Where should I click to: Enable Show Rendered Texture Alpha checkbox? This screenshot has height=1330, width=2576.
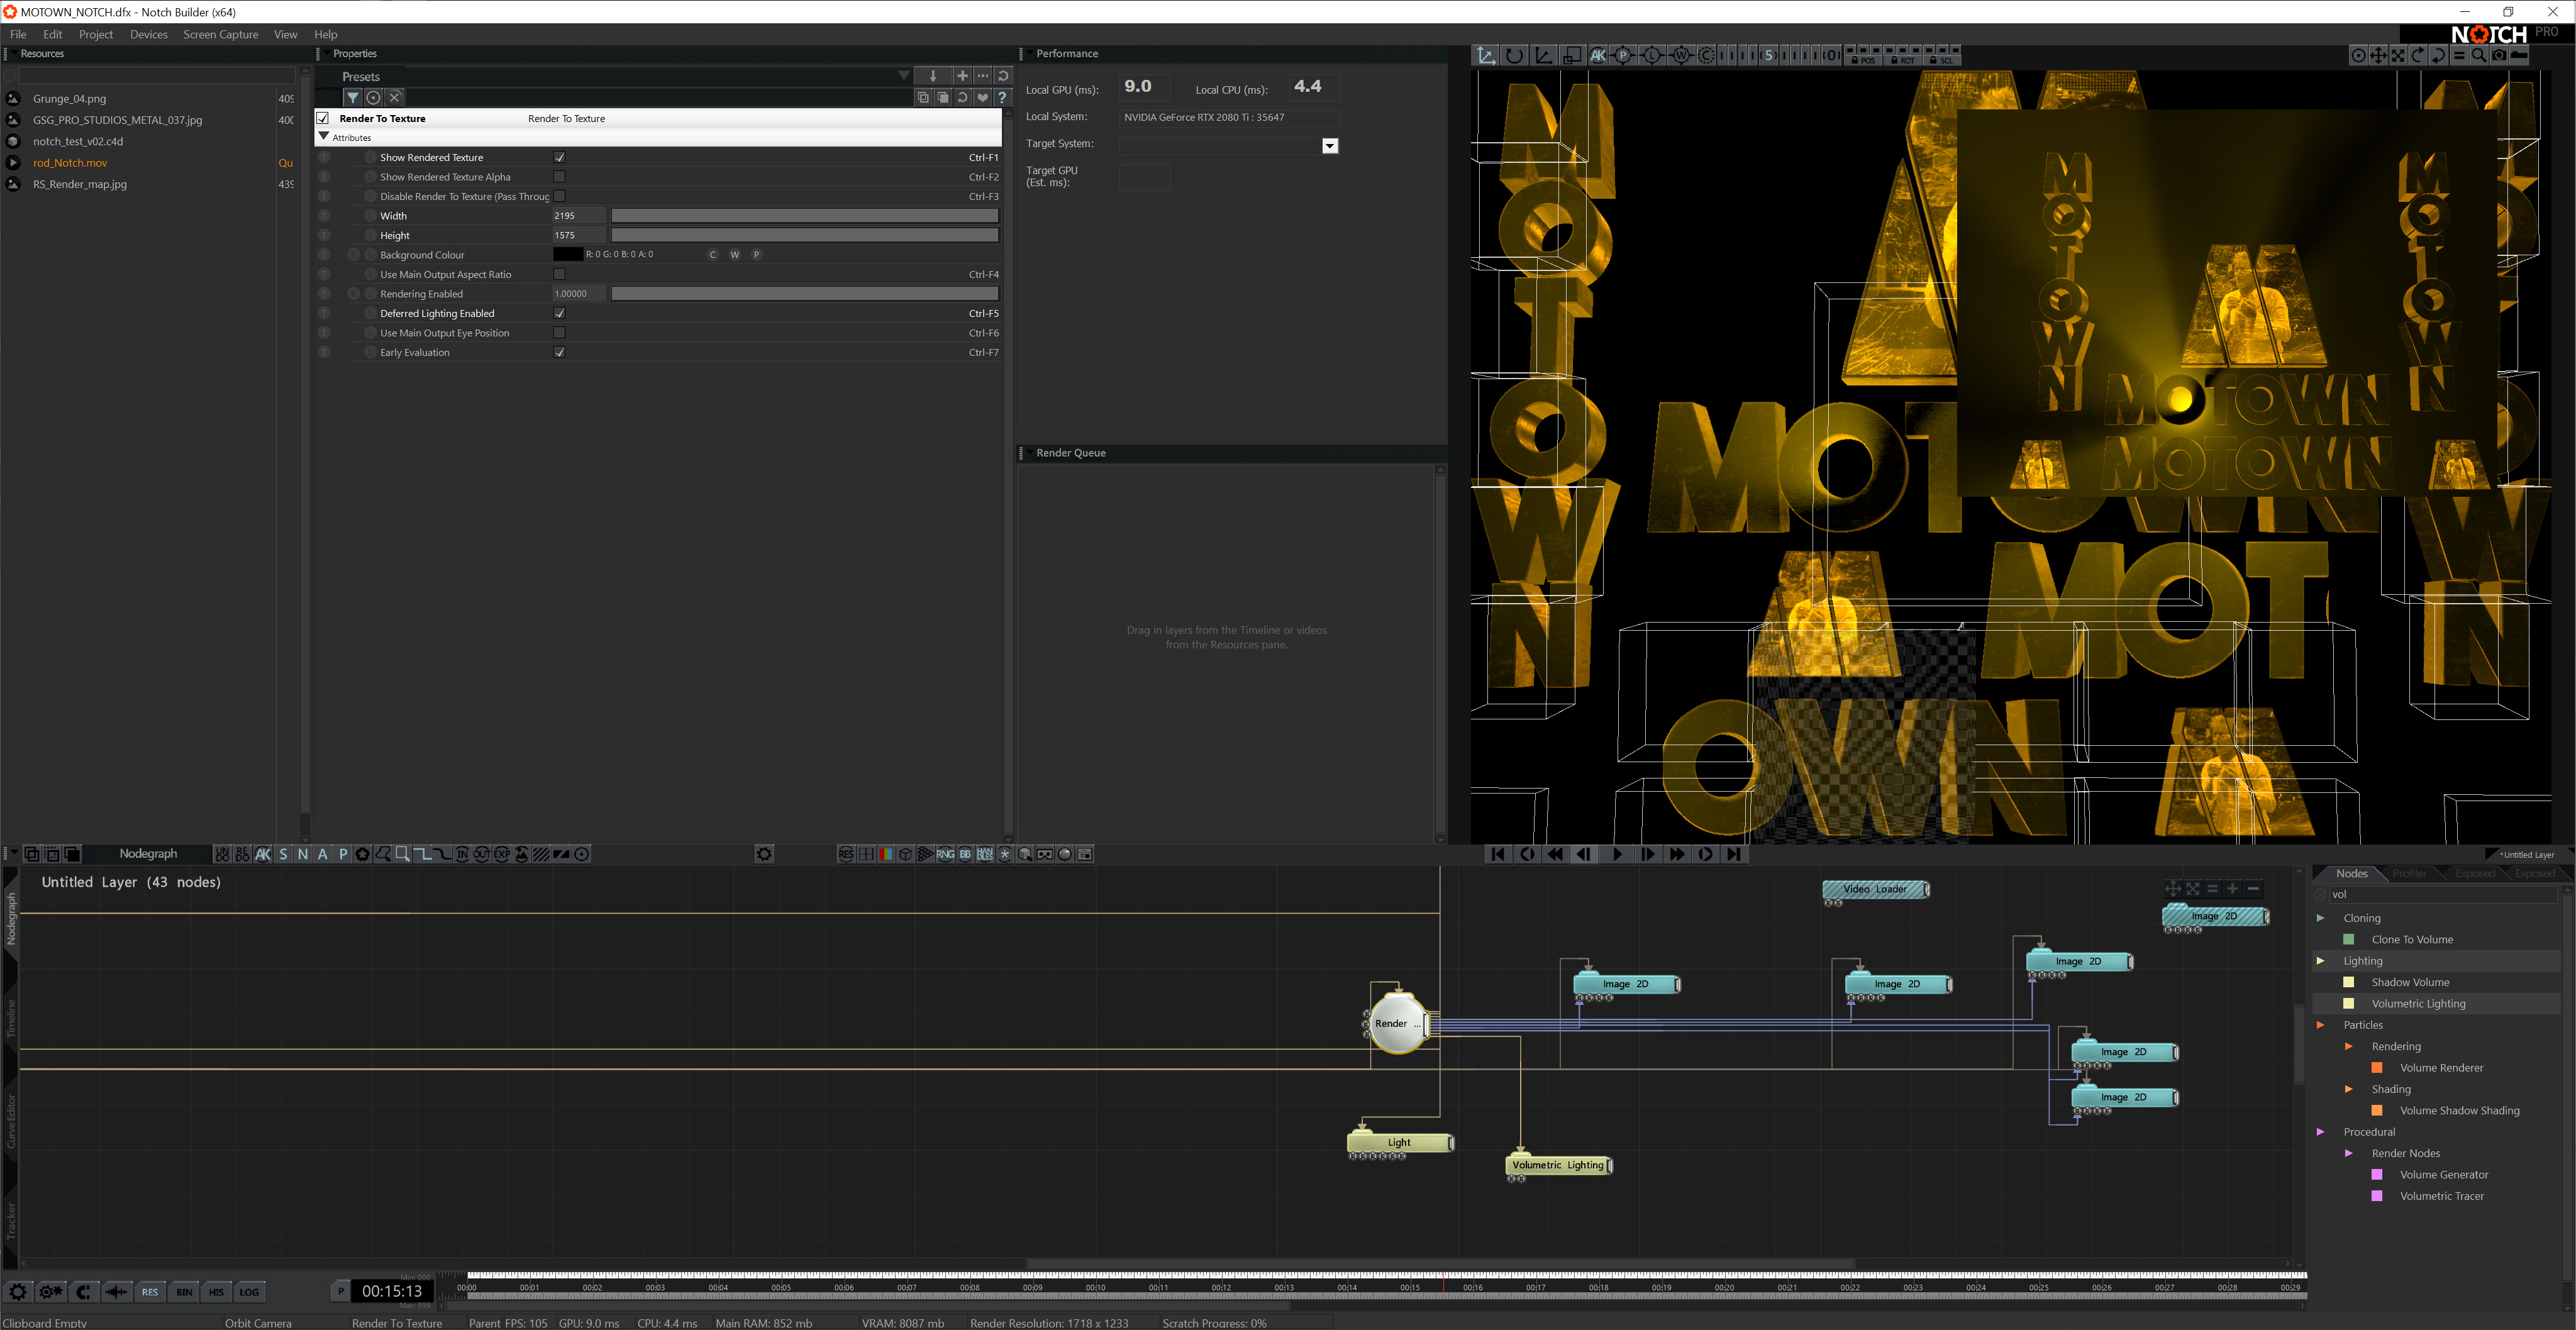point(560,177)
